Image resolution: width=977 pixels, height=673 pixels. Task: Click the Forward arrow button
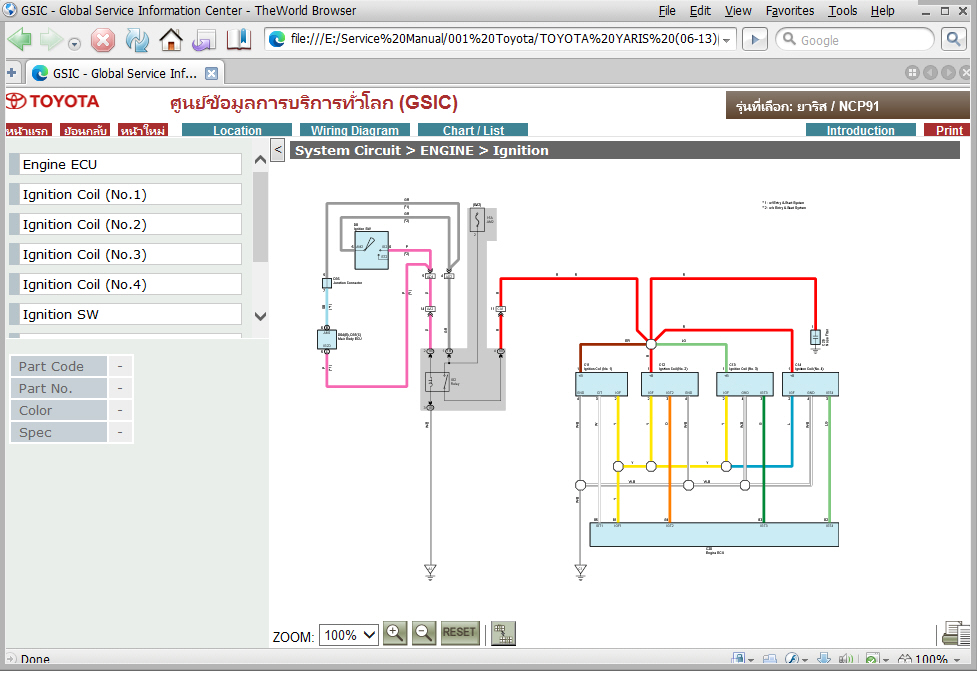50,40
